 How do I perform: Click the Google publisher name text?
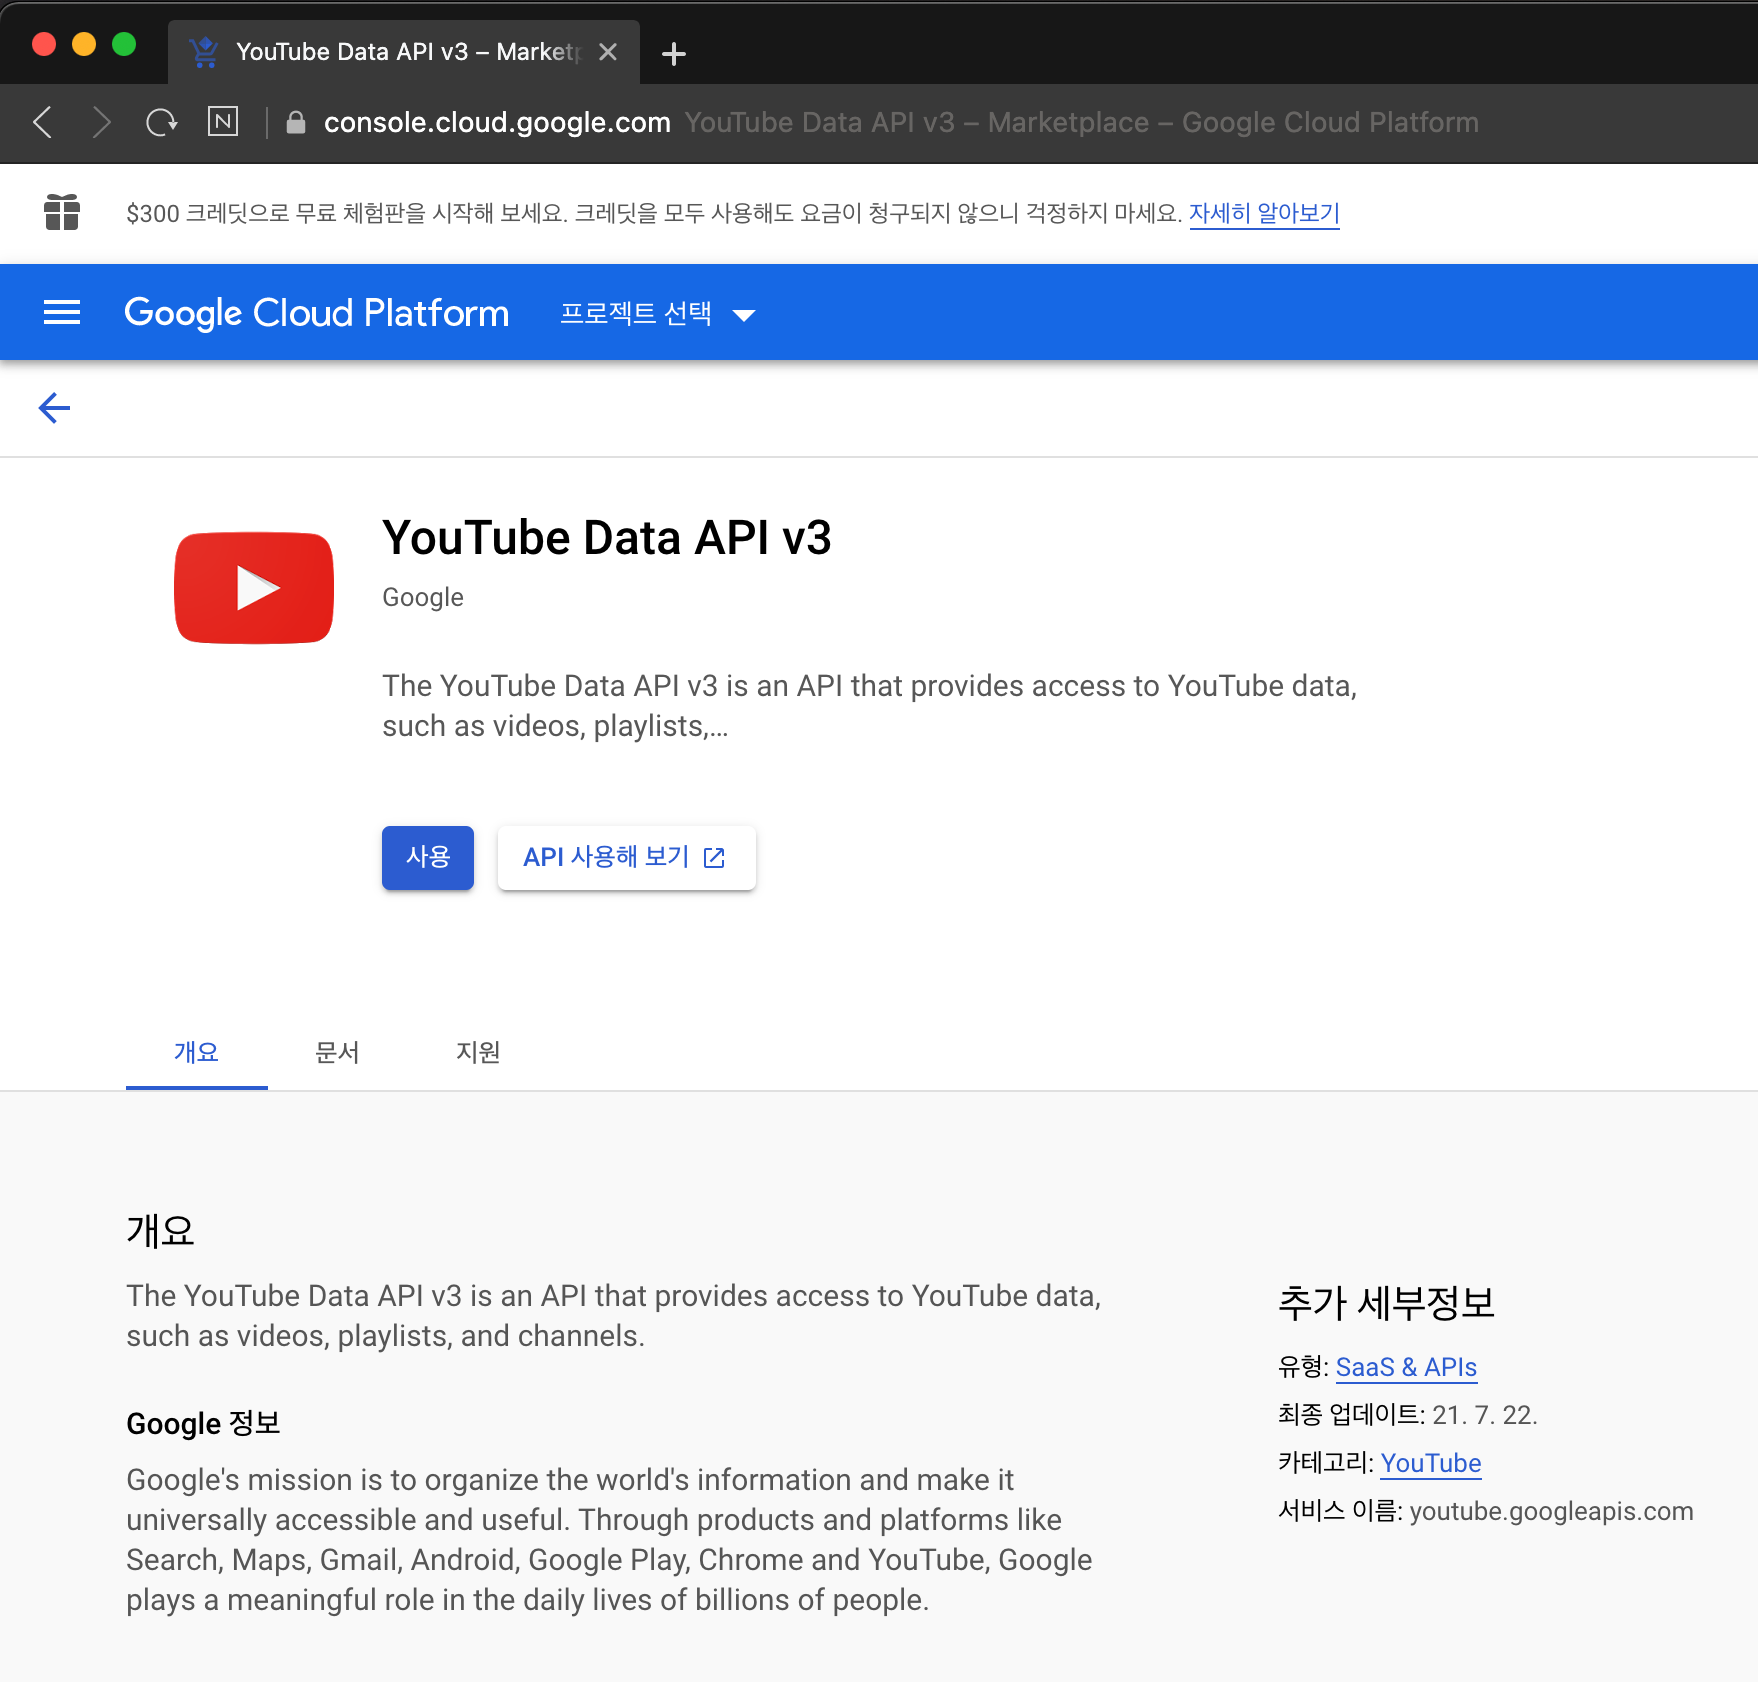(423, 597)
